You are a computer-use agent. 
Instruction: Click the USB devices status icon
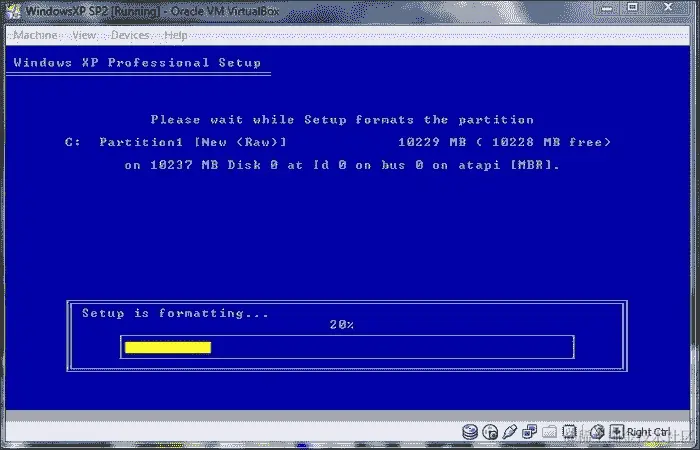509,432
